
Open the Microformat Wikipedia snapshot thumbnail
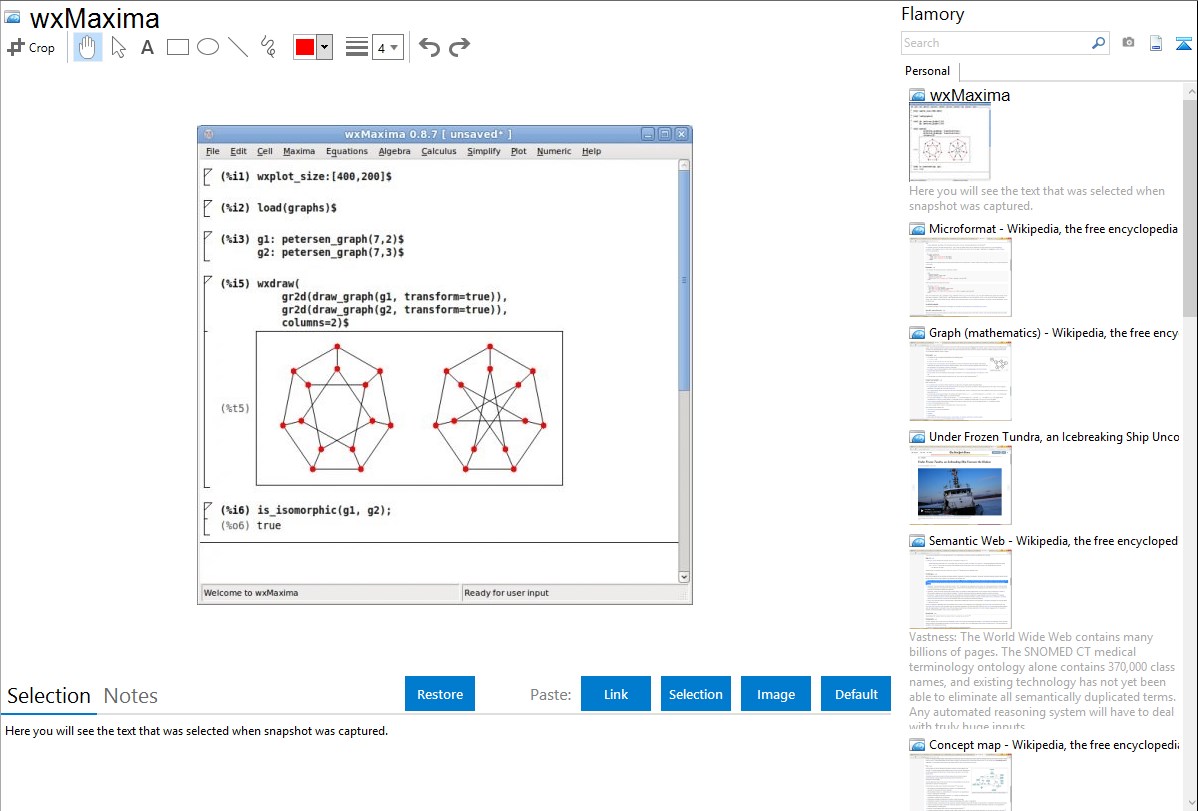pos(960,277)
